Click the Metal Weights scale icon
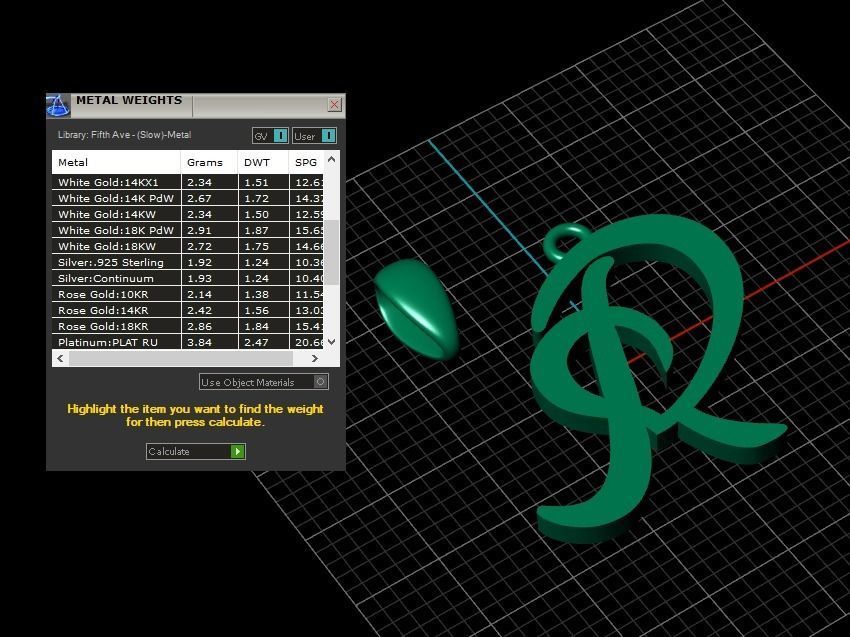The height and width of the screenshot is (637, 850). (58, 105)
